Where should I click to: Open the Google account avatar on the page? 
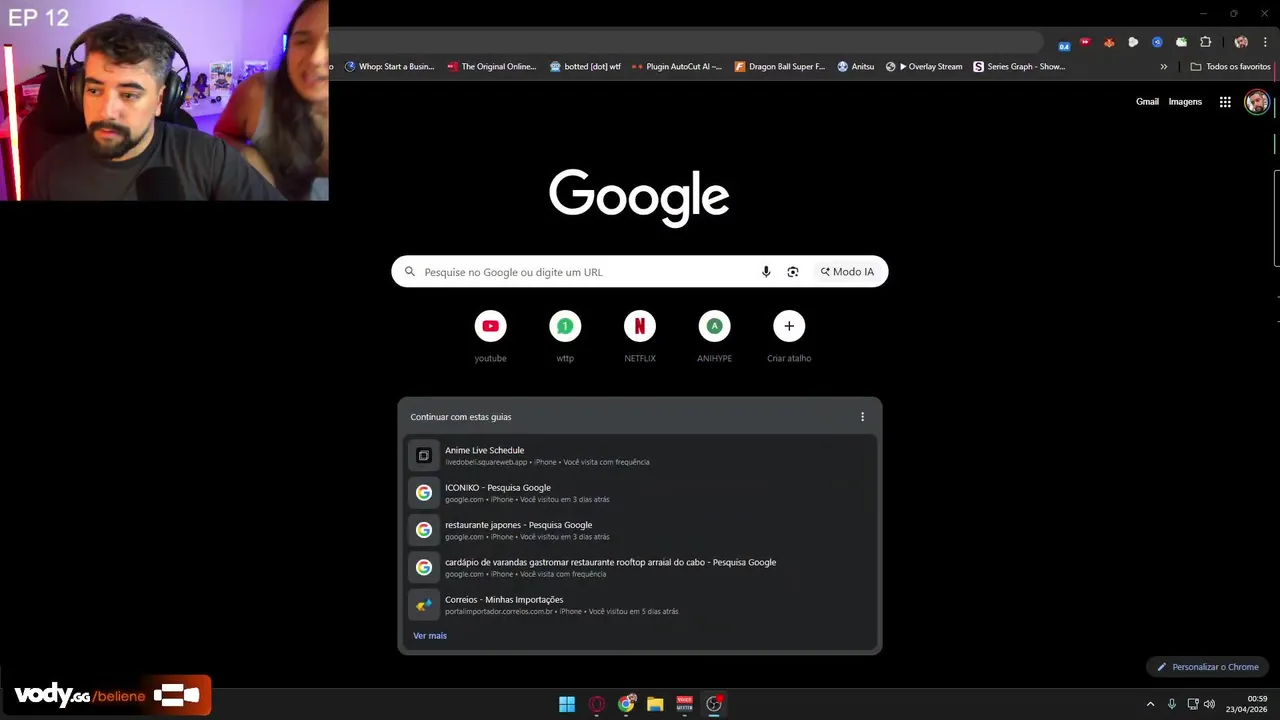pos(1257,102)
